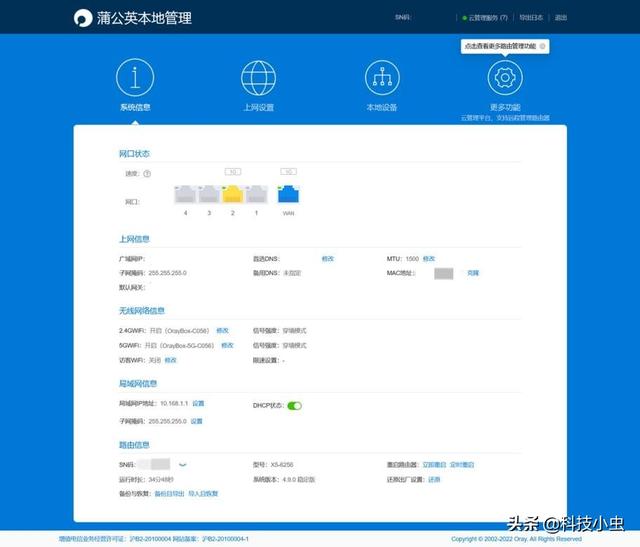Click the speed help question mark icon
The width and height of the screenshot is (640, 547).
[x=147, y=173]
